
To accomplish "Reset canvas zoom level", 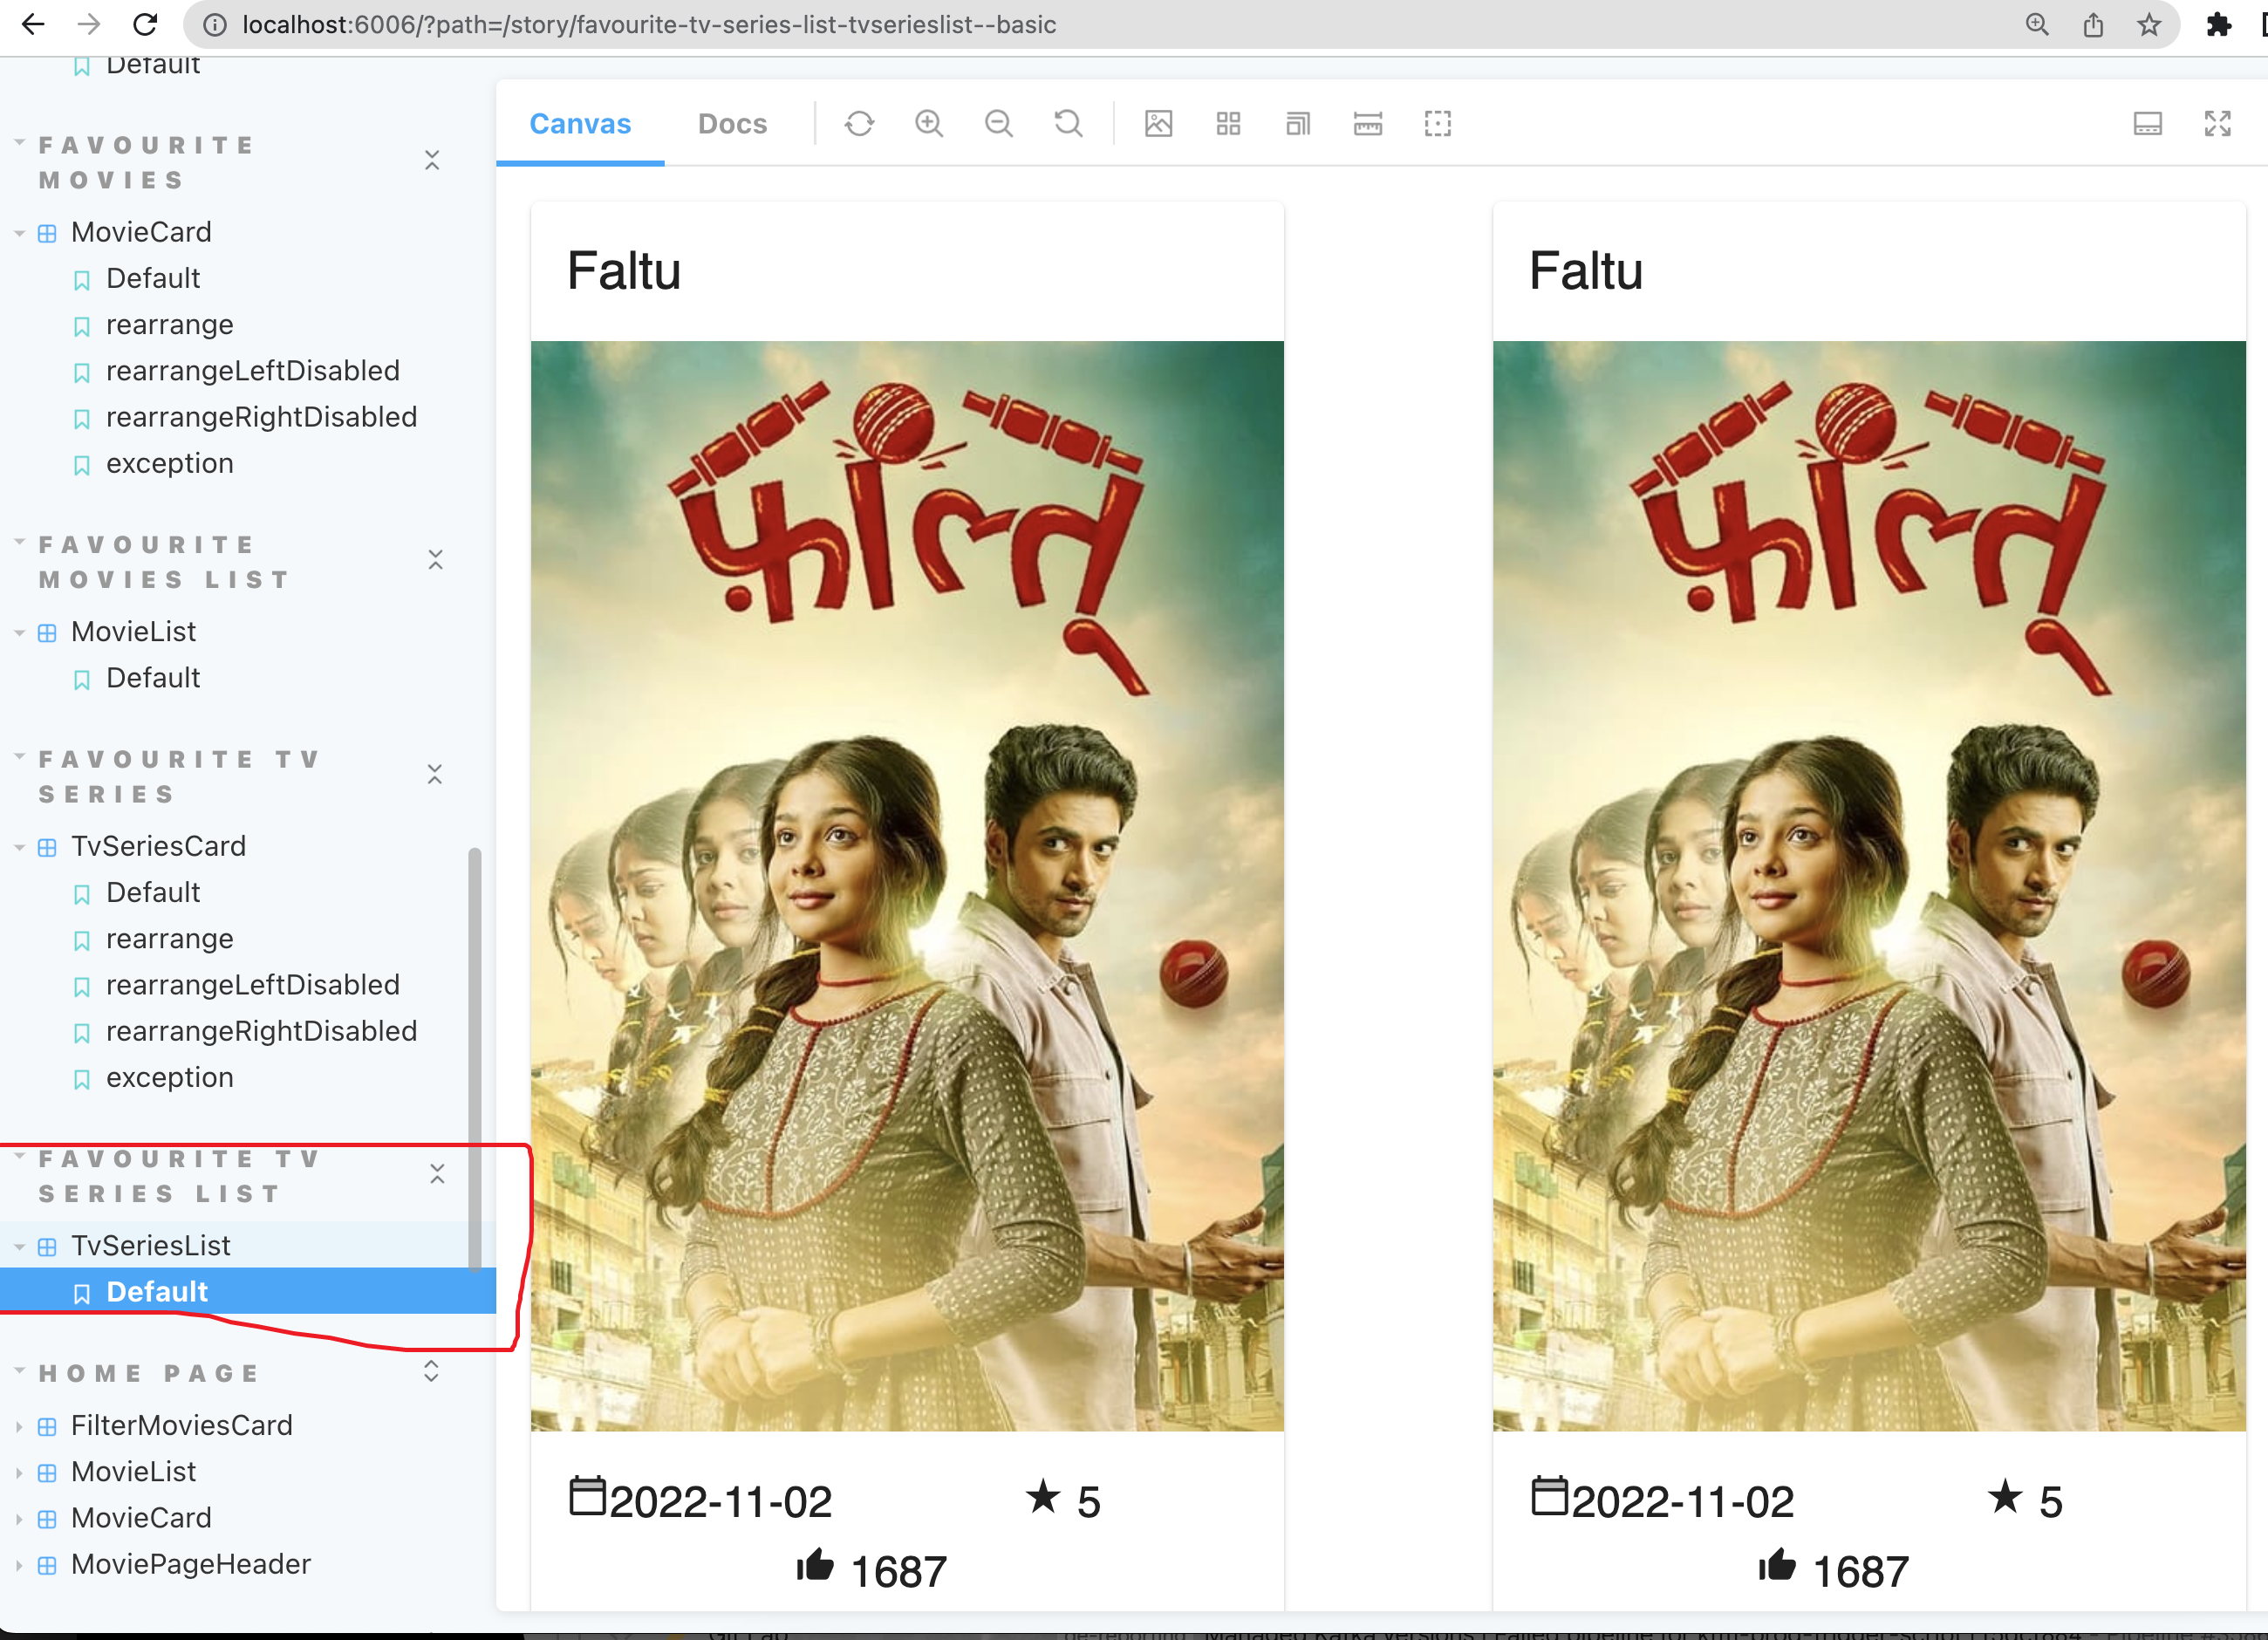I will (x=1068, y=124).
